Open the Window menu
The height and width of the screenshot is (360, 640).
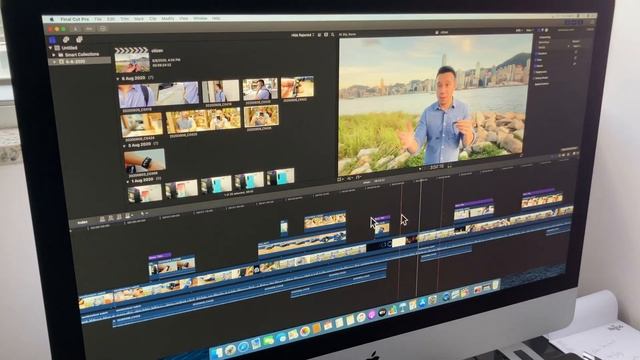click(x=200, y=18)
